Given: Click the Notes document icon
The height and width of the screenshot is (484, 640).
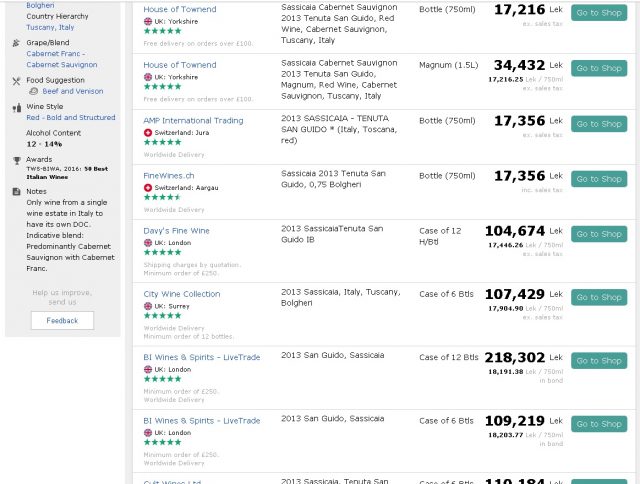Looking at the screenshot, I should (16, 191).
